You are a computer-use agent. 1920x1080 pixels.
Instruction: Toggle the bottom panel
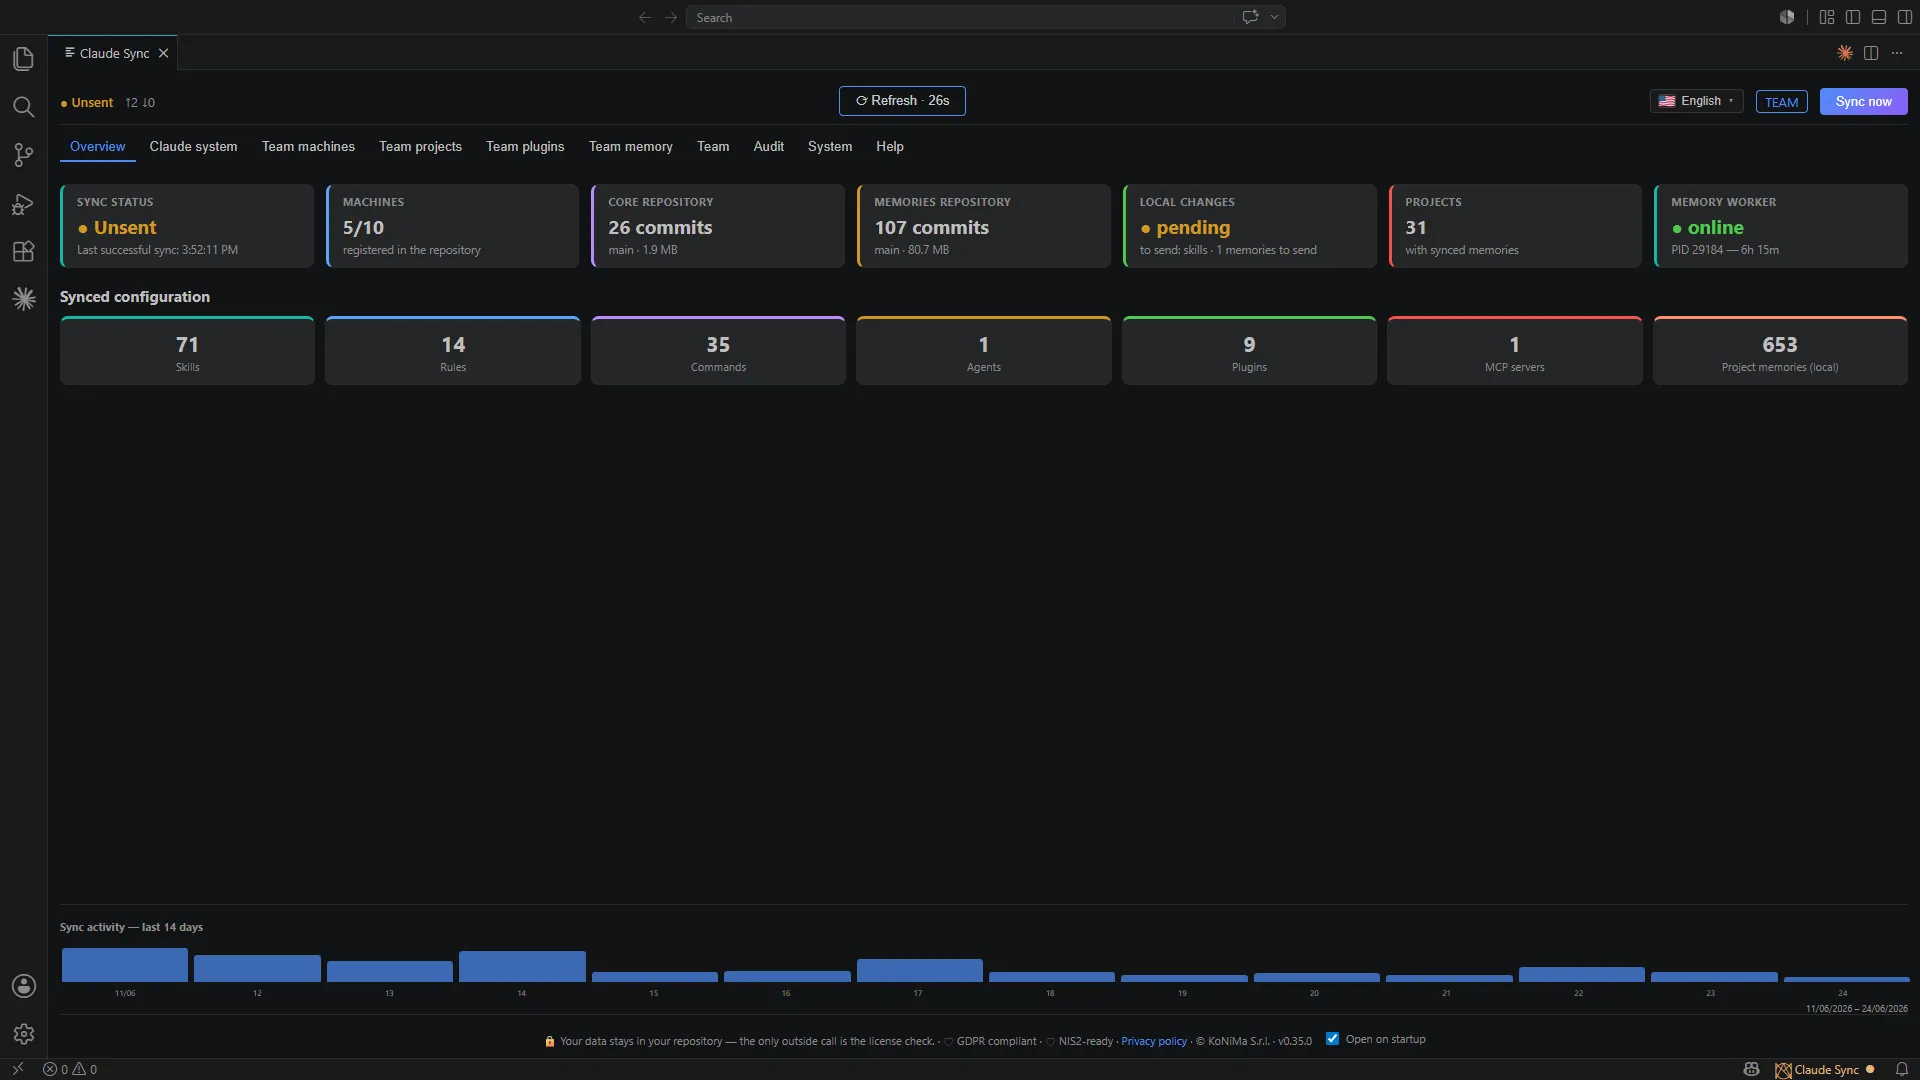pyautogui.click(x=1879, y=17)
